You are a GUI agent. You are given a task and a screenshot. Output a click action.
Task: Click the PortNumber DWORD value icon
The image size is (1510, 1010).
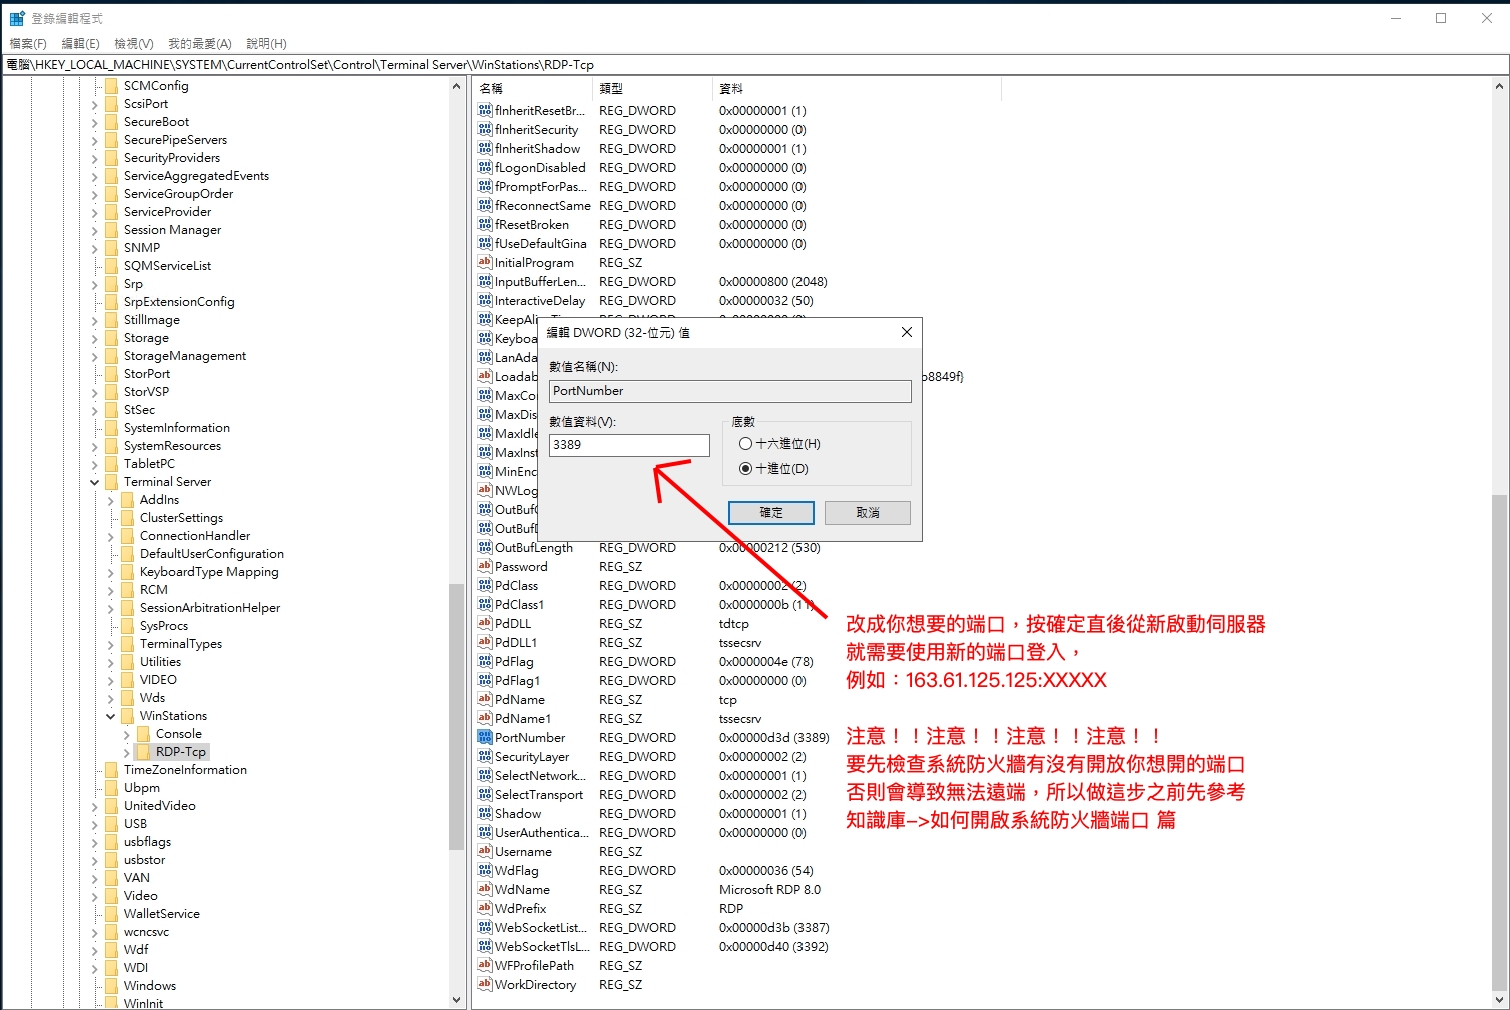tap(485, 738)
